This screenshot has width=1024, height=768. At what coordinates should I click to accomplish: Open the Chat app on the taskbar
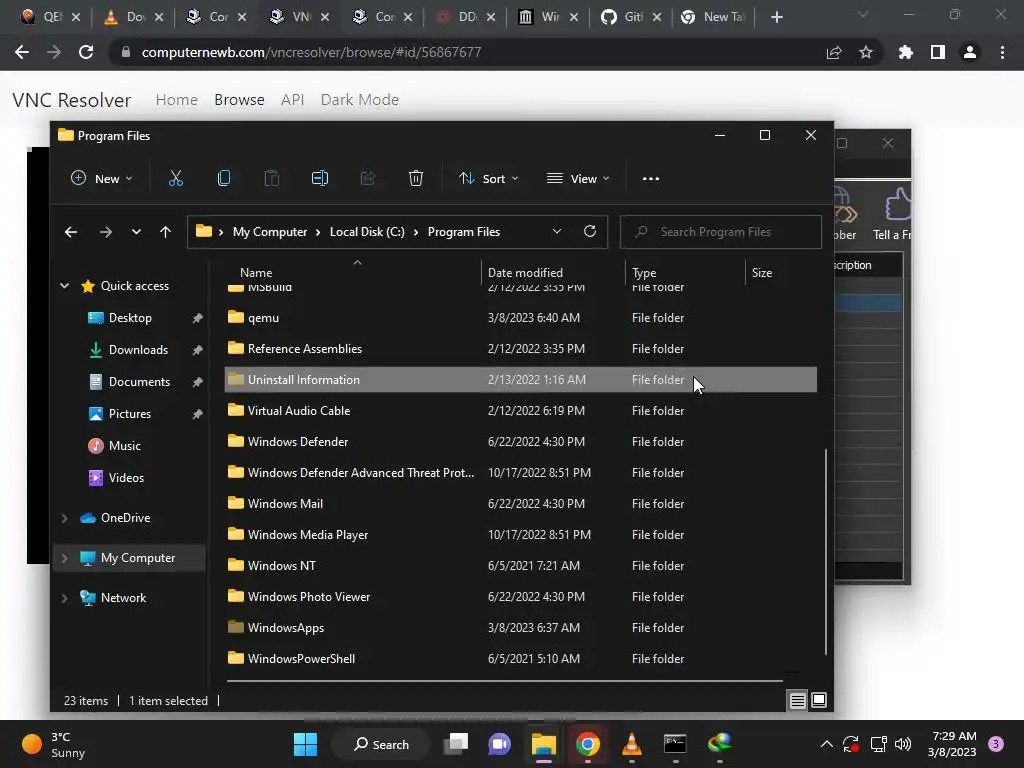point(500,744)
